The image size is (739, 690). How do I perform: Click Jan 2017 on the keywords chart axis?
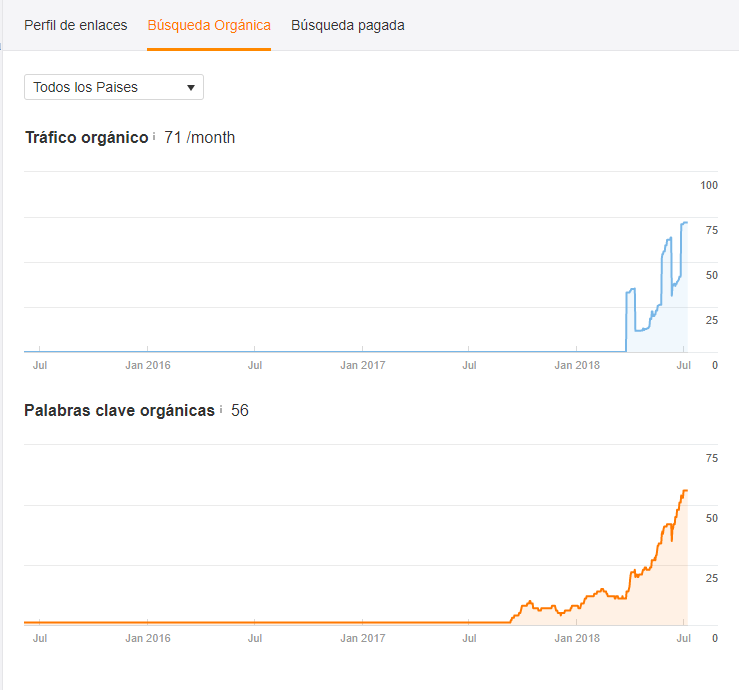tap(362, 638)
